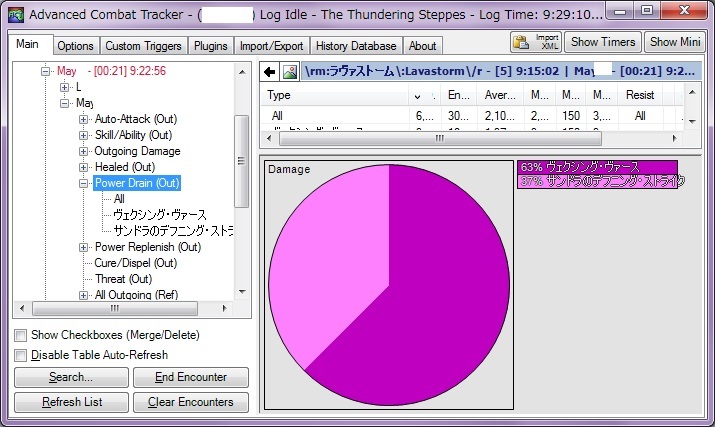Click the Refresh List button
This screenshot has height=427, width=715.
[71, 402]
